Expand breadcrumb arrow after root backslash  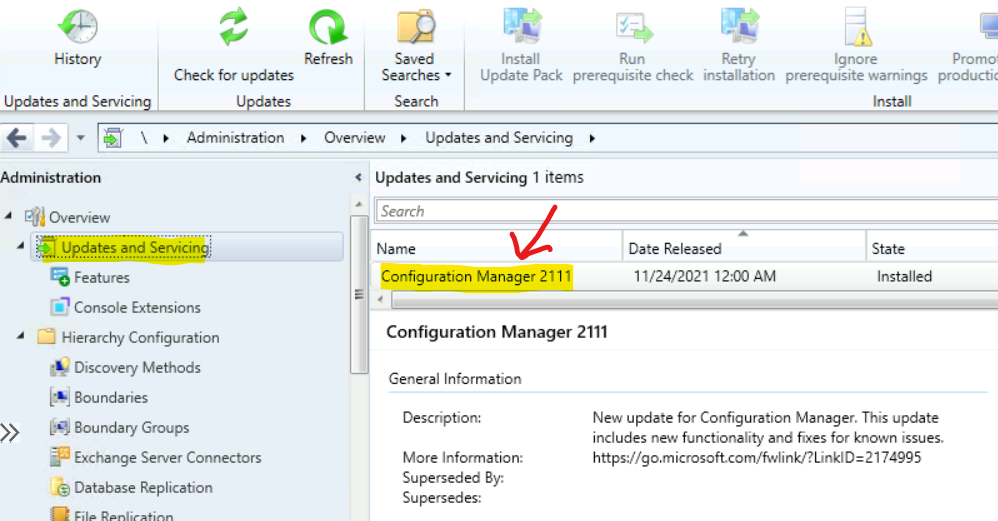[166, 138]
